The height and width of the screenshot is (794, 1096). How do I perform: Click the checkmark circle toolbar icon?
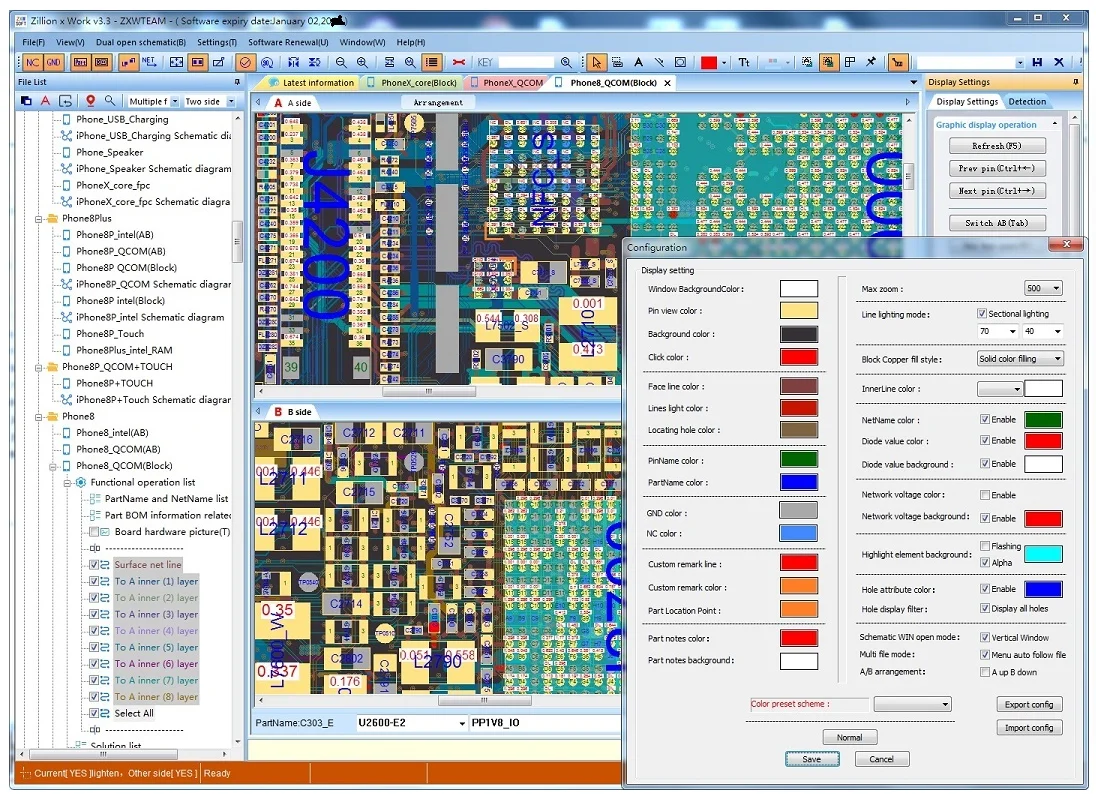[x=245, y=62]
